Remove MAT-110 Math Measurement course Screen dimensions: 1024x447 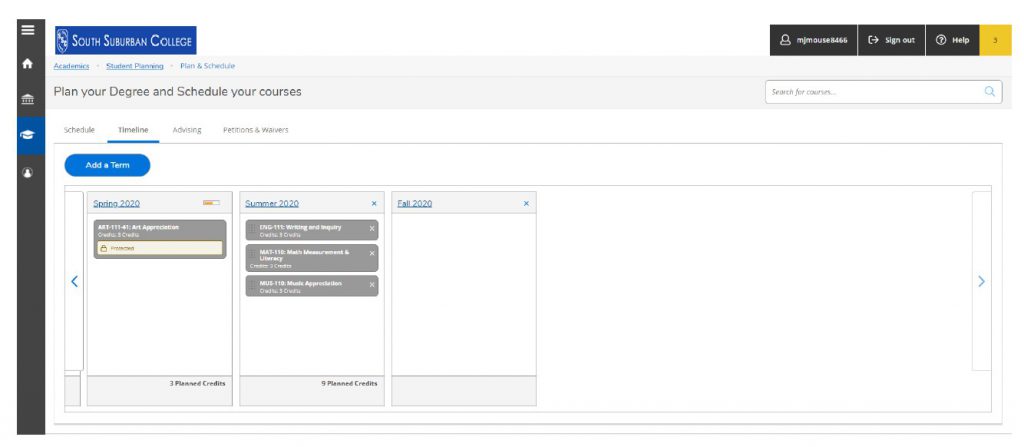point(372,254)
